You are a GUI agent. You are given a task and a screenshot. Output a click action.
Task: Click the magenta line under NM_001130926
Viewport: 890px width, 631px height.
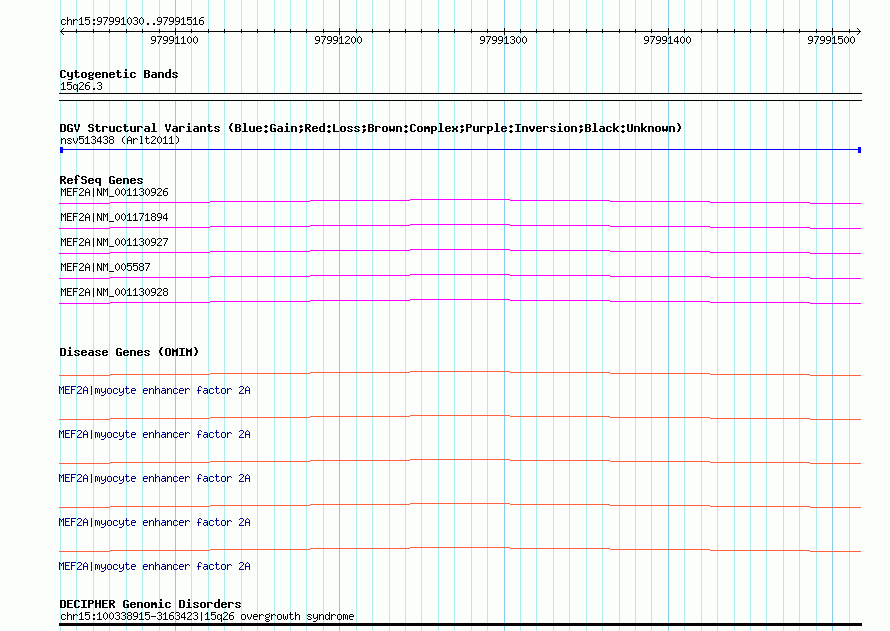460,201
